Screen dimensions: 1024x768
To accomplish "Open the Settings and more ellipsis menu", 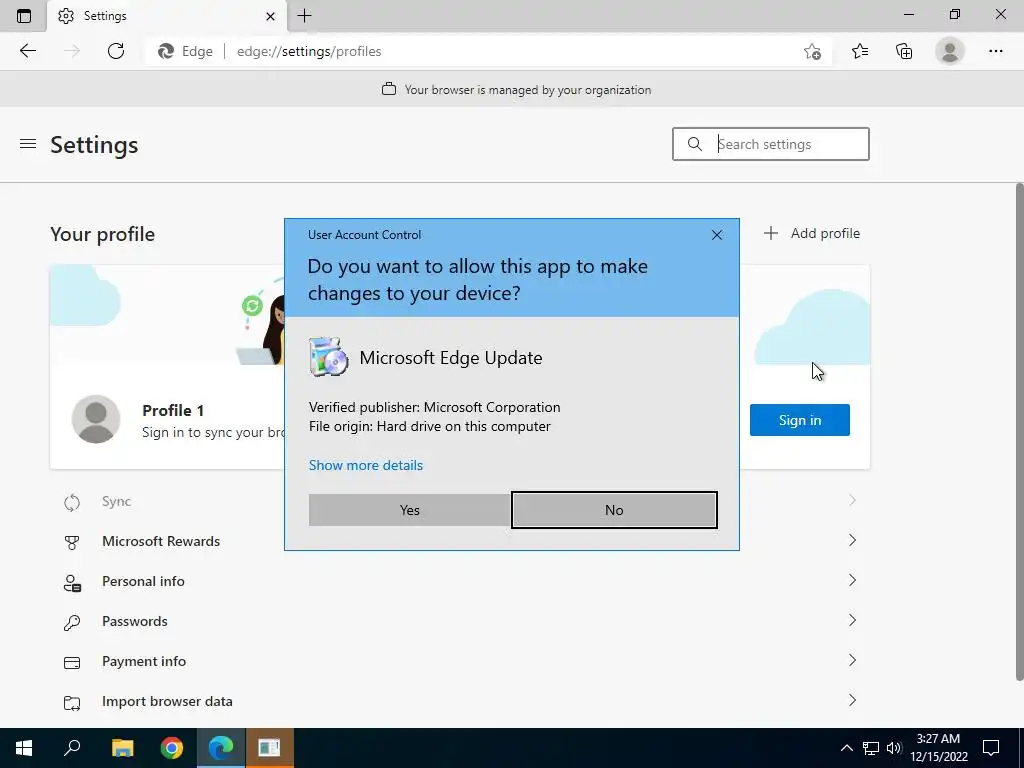I will click(995, 51).
